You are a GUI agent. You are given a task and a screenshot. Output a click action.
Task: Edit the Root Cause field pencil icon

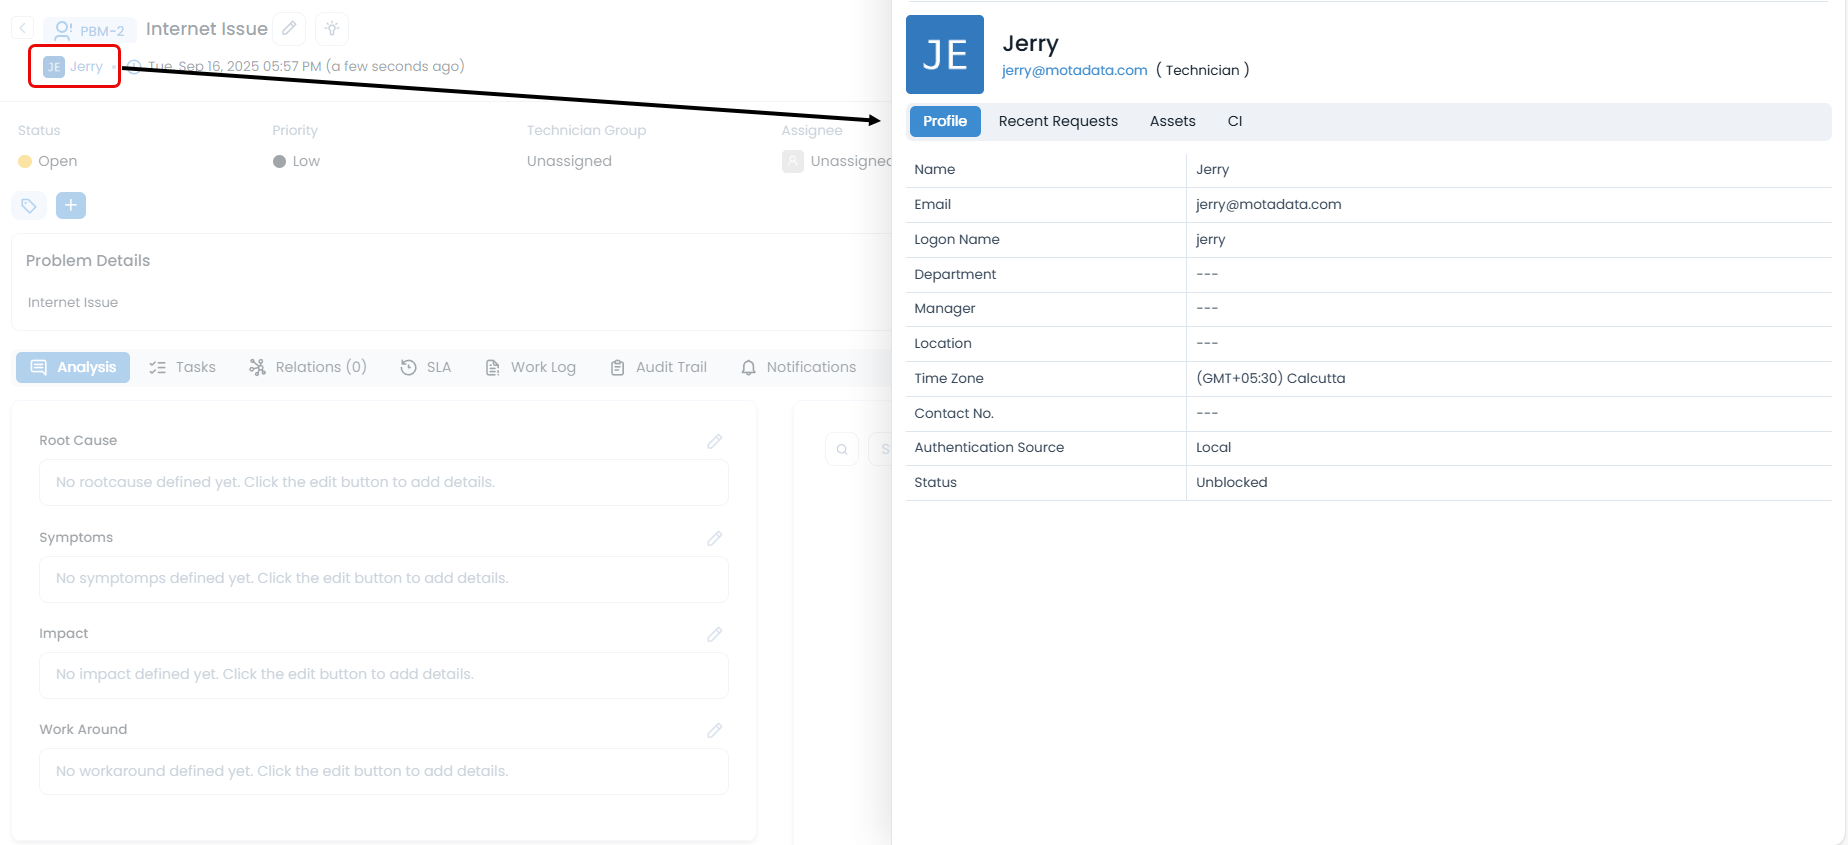[714, 441]
